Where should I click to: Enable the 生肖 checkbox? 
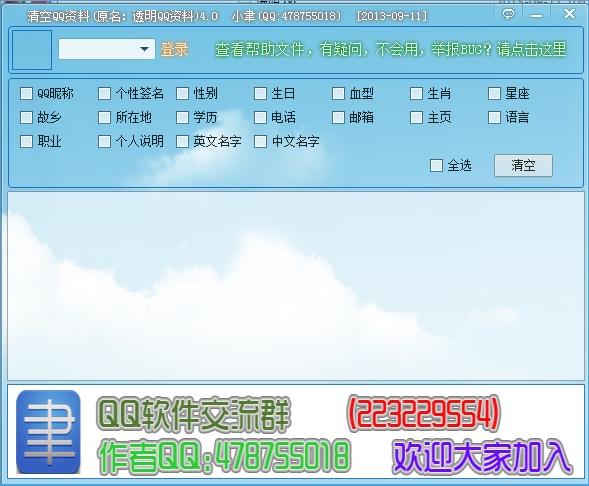click(416, 93)
